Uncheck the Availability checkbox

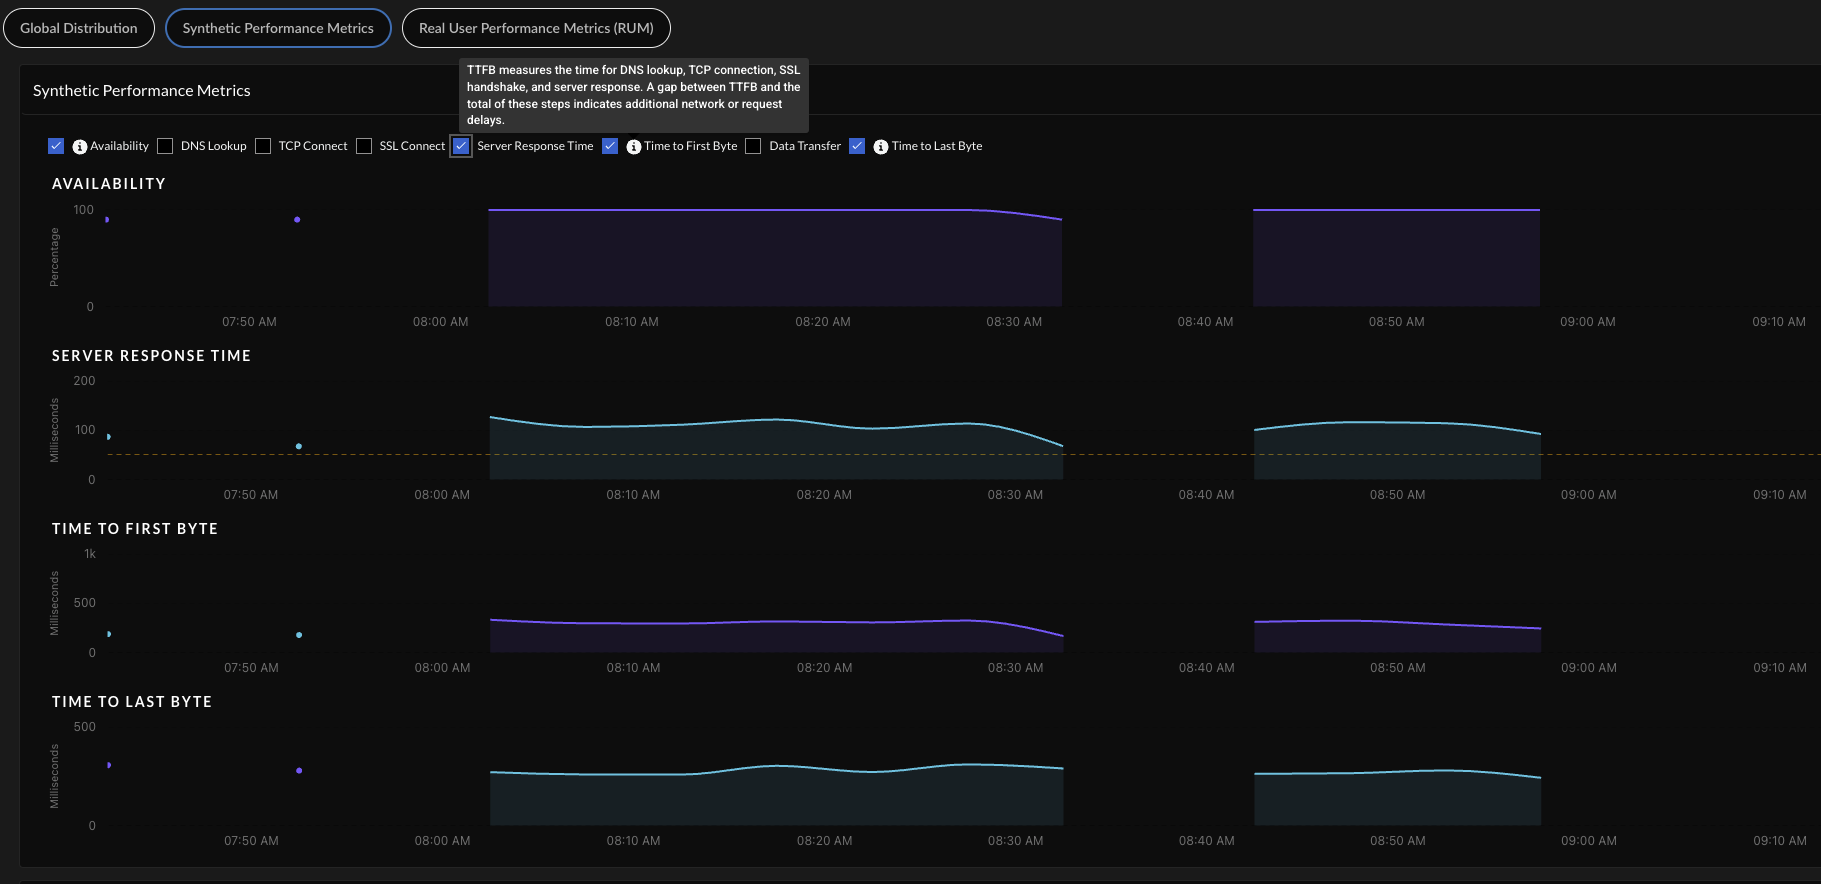coord(56,146)
